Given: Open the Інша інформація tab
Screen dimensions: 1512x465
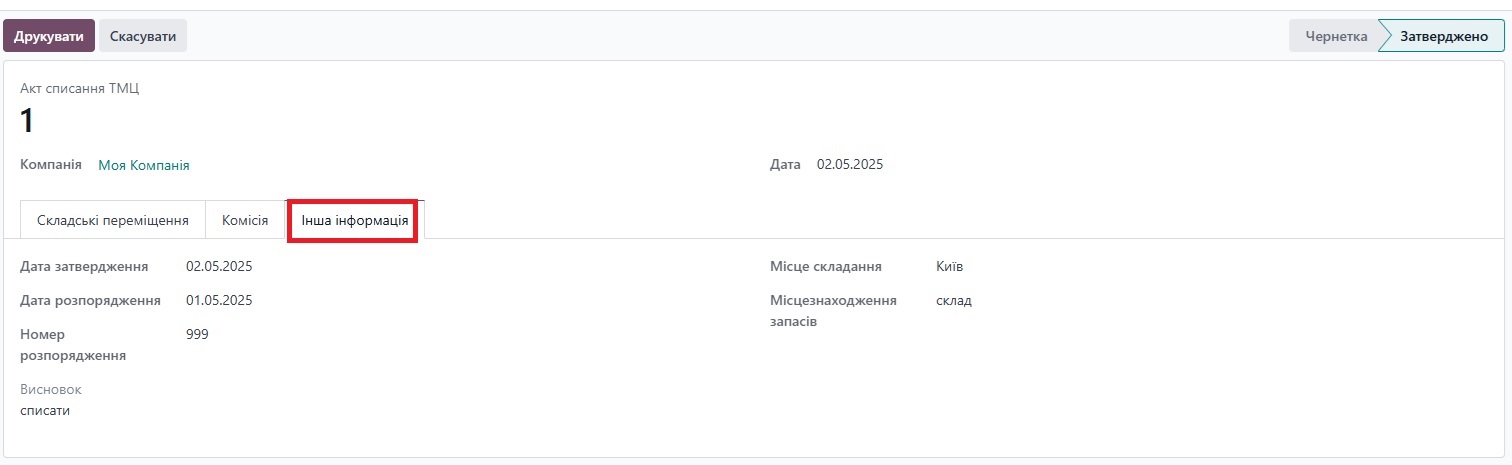Looking at the screenshot, I should click(355, 220).
